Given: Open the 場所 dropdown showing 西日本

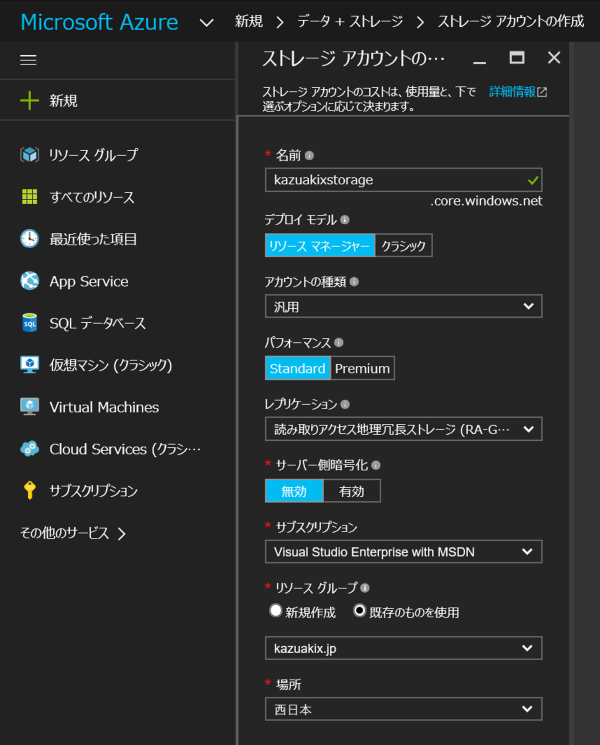Looking at the screenshot, I should click(403, 709).
